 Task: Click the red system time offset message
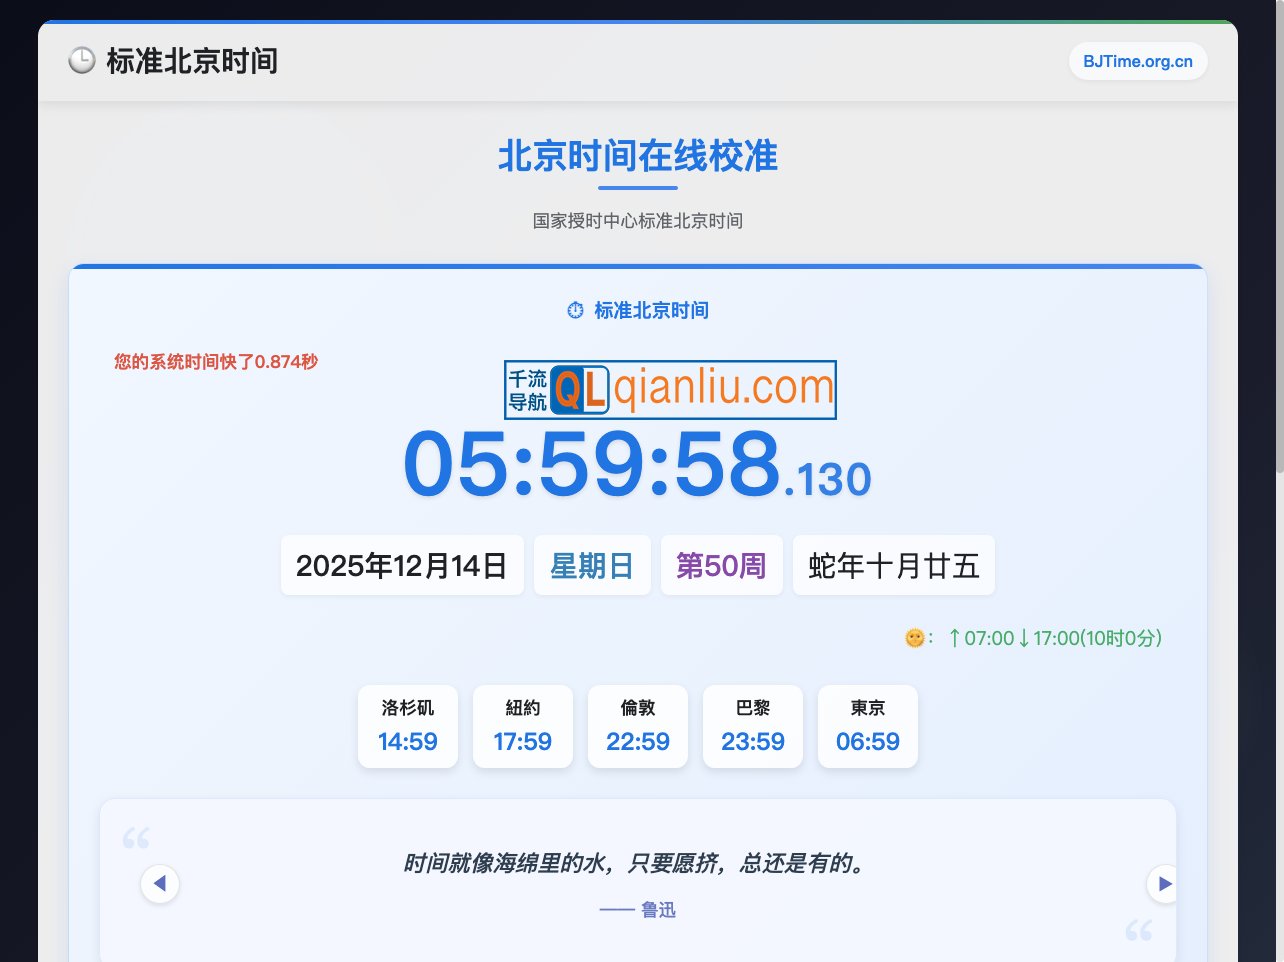pyautogui.click(x=215, y=362)
